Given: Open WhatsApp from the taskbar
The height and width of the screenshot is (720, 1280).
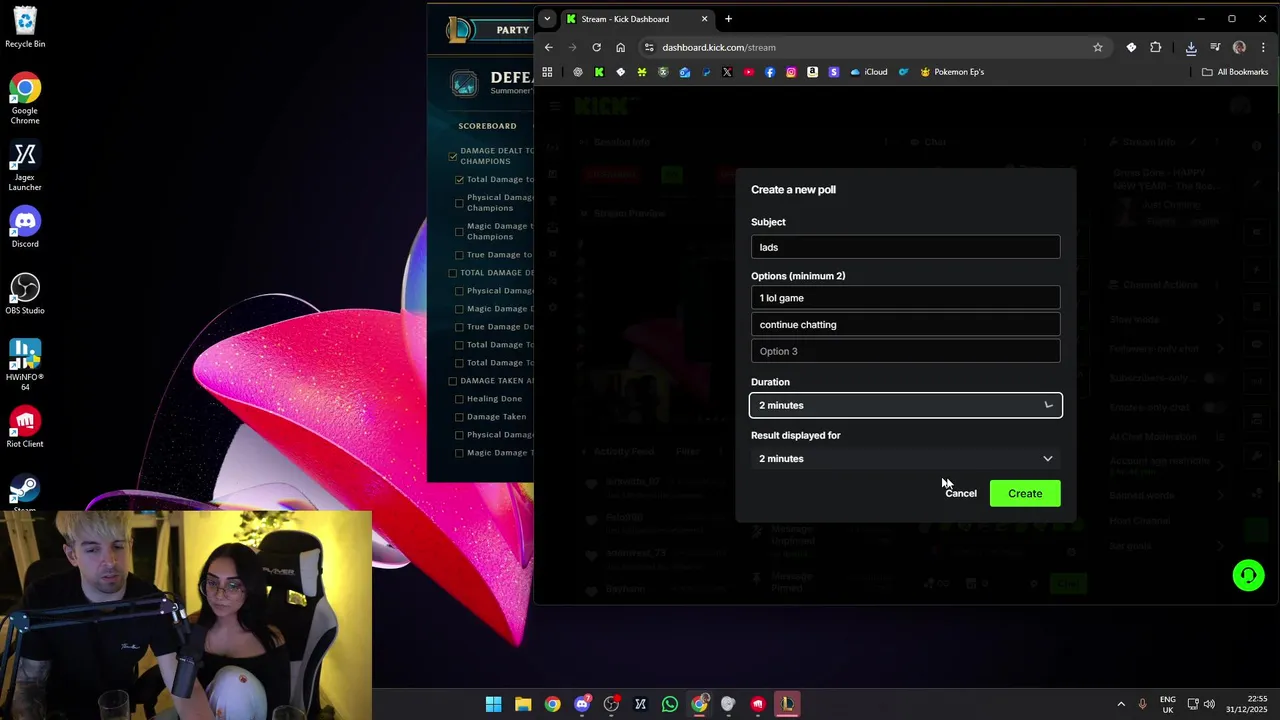Looking at the screenshot, I should [670, 704].
